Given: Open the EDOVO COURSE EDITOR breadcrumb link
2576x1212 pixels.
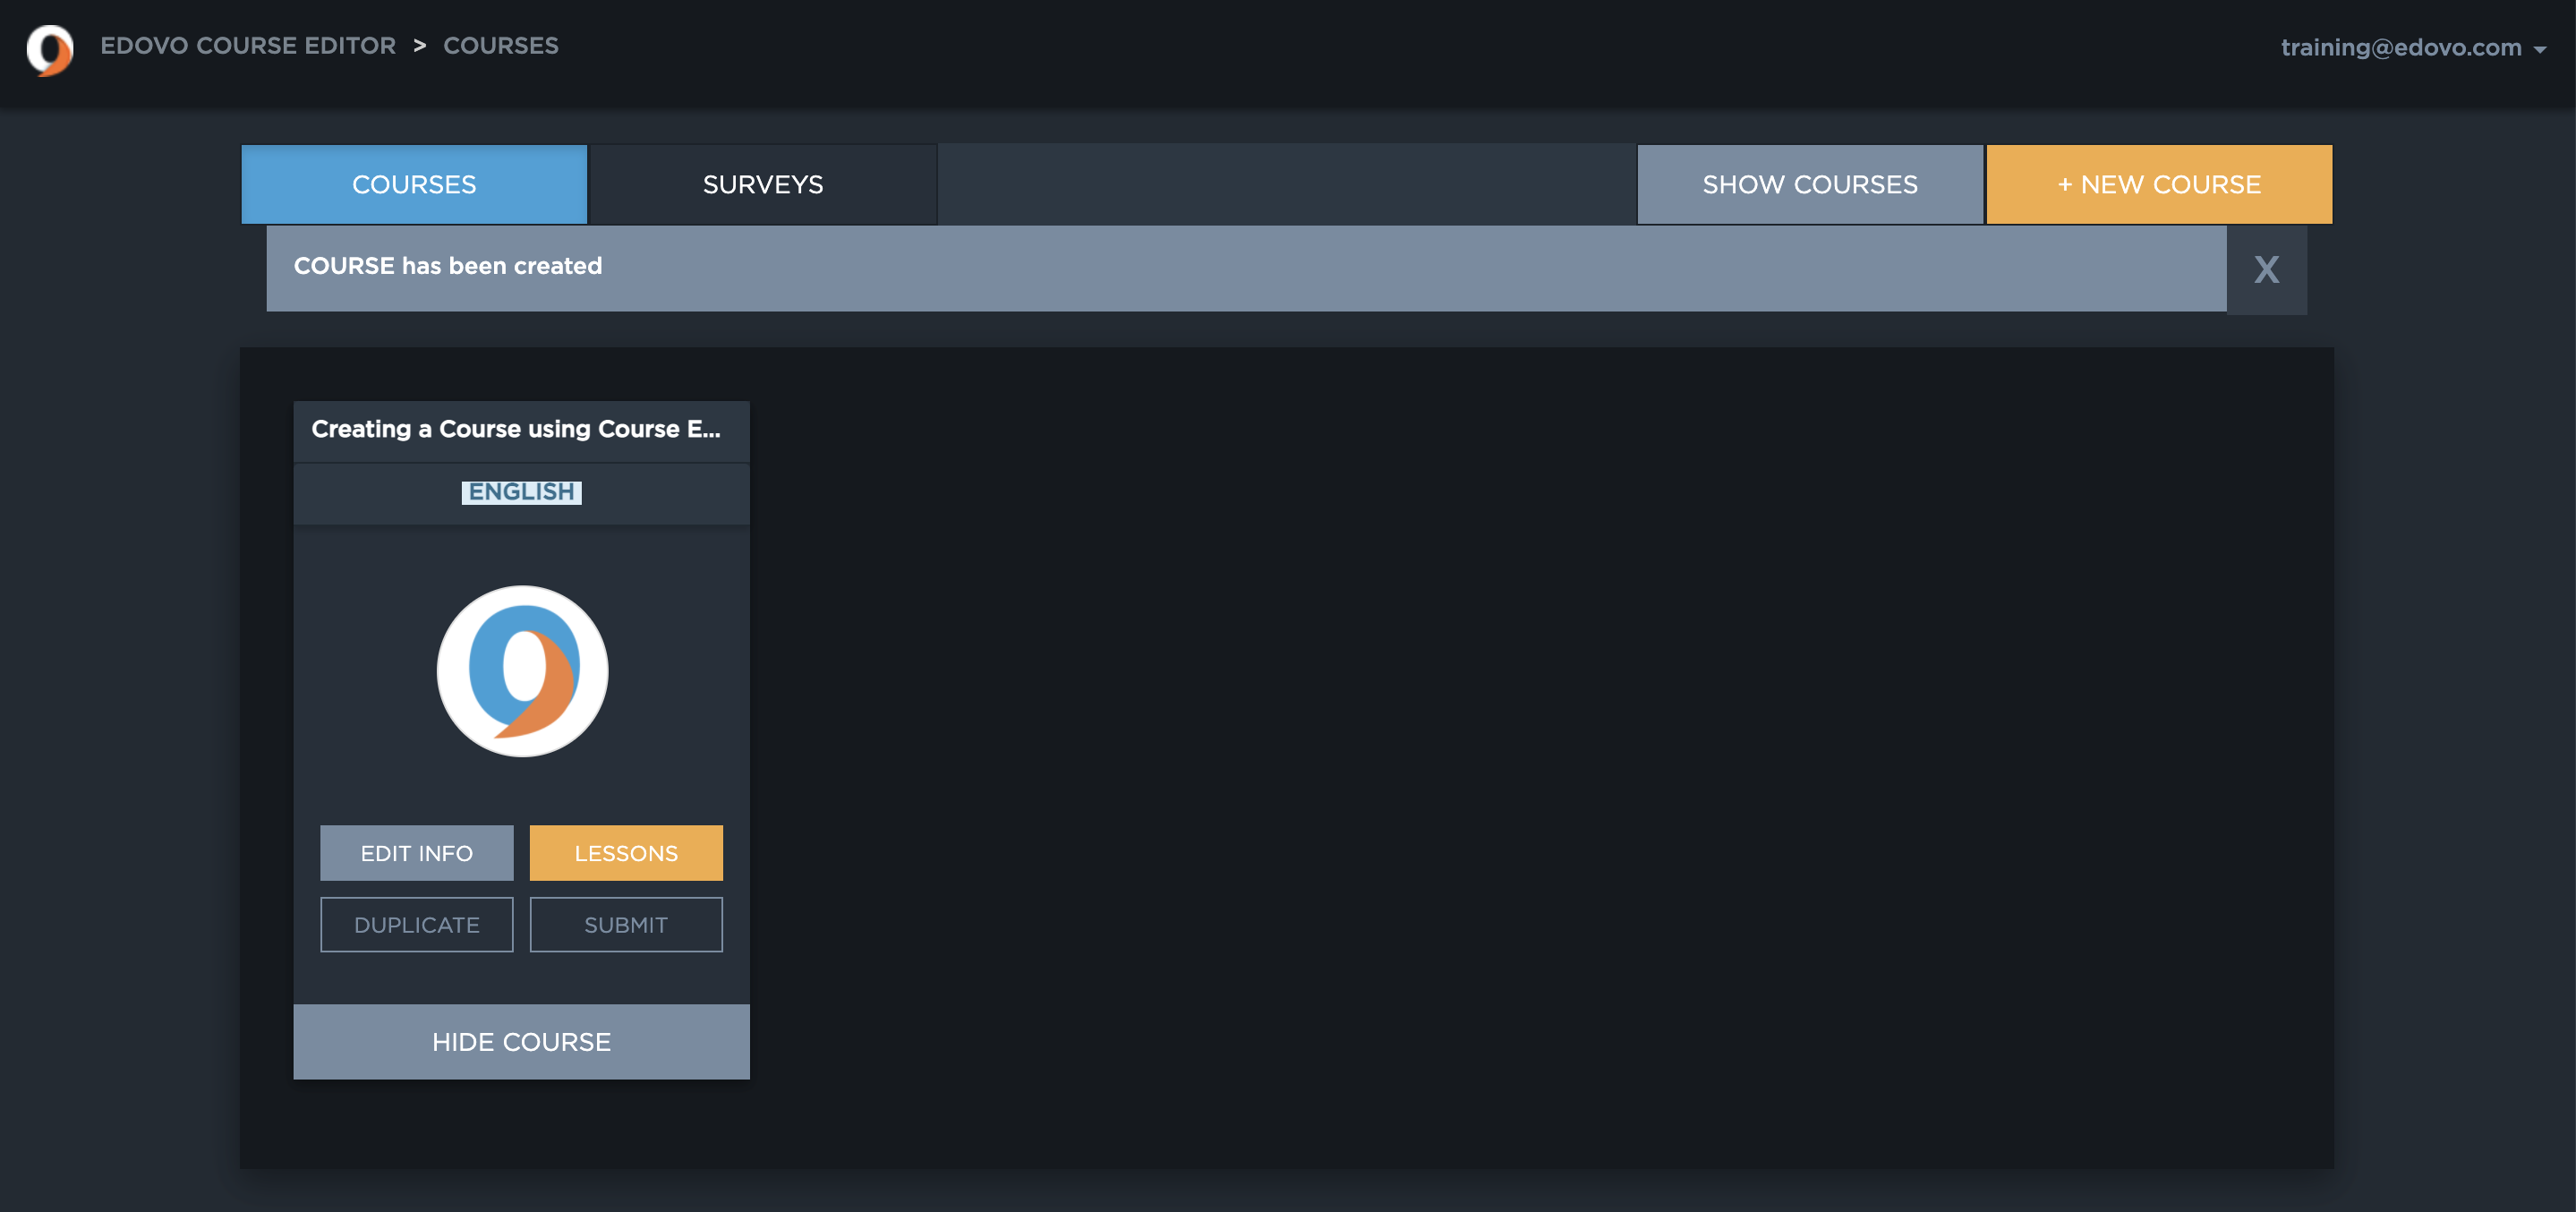Looking at the screenshot, I should tap(248, 46).
